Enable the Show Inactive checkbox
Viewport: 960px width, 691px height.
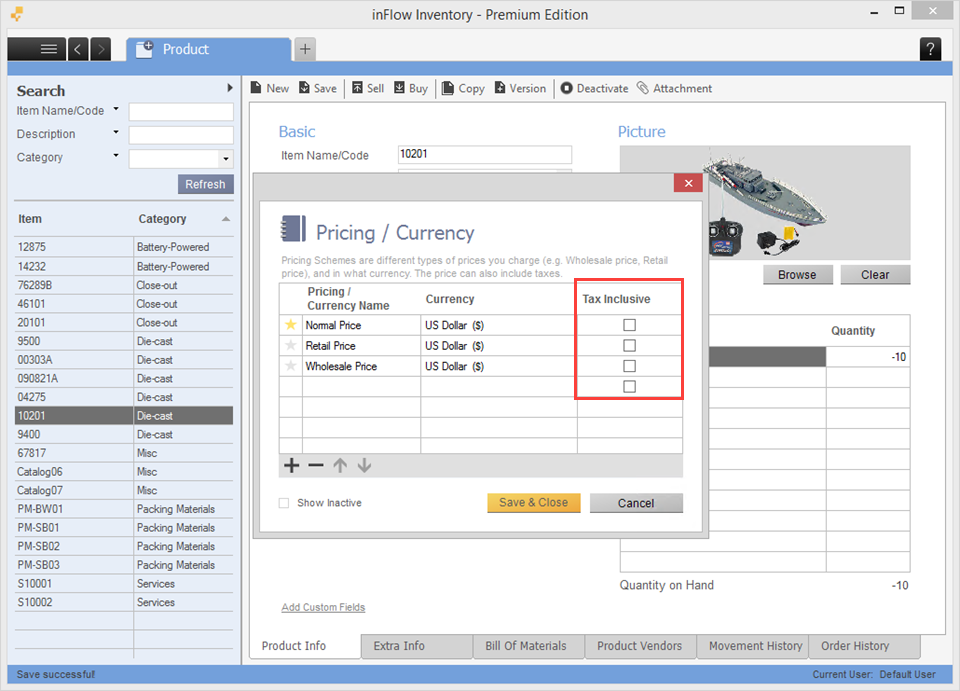[284, 503]
